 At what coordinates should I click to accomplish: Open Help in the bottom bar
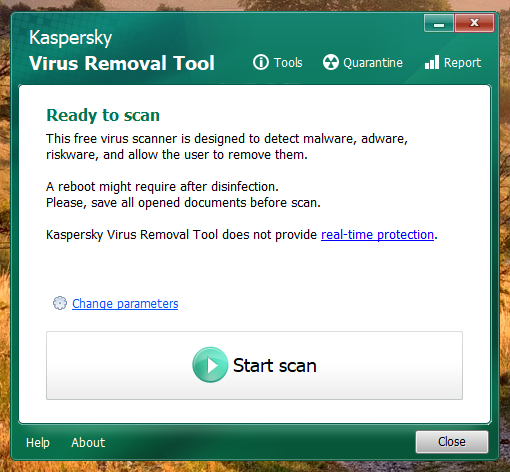pyautogui.click(x=38, y=443)
